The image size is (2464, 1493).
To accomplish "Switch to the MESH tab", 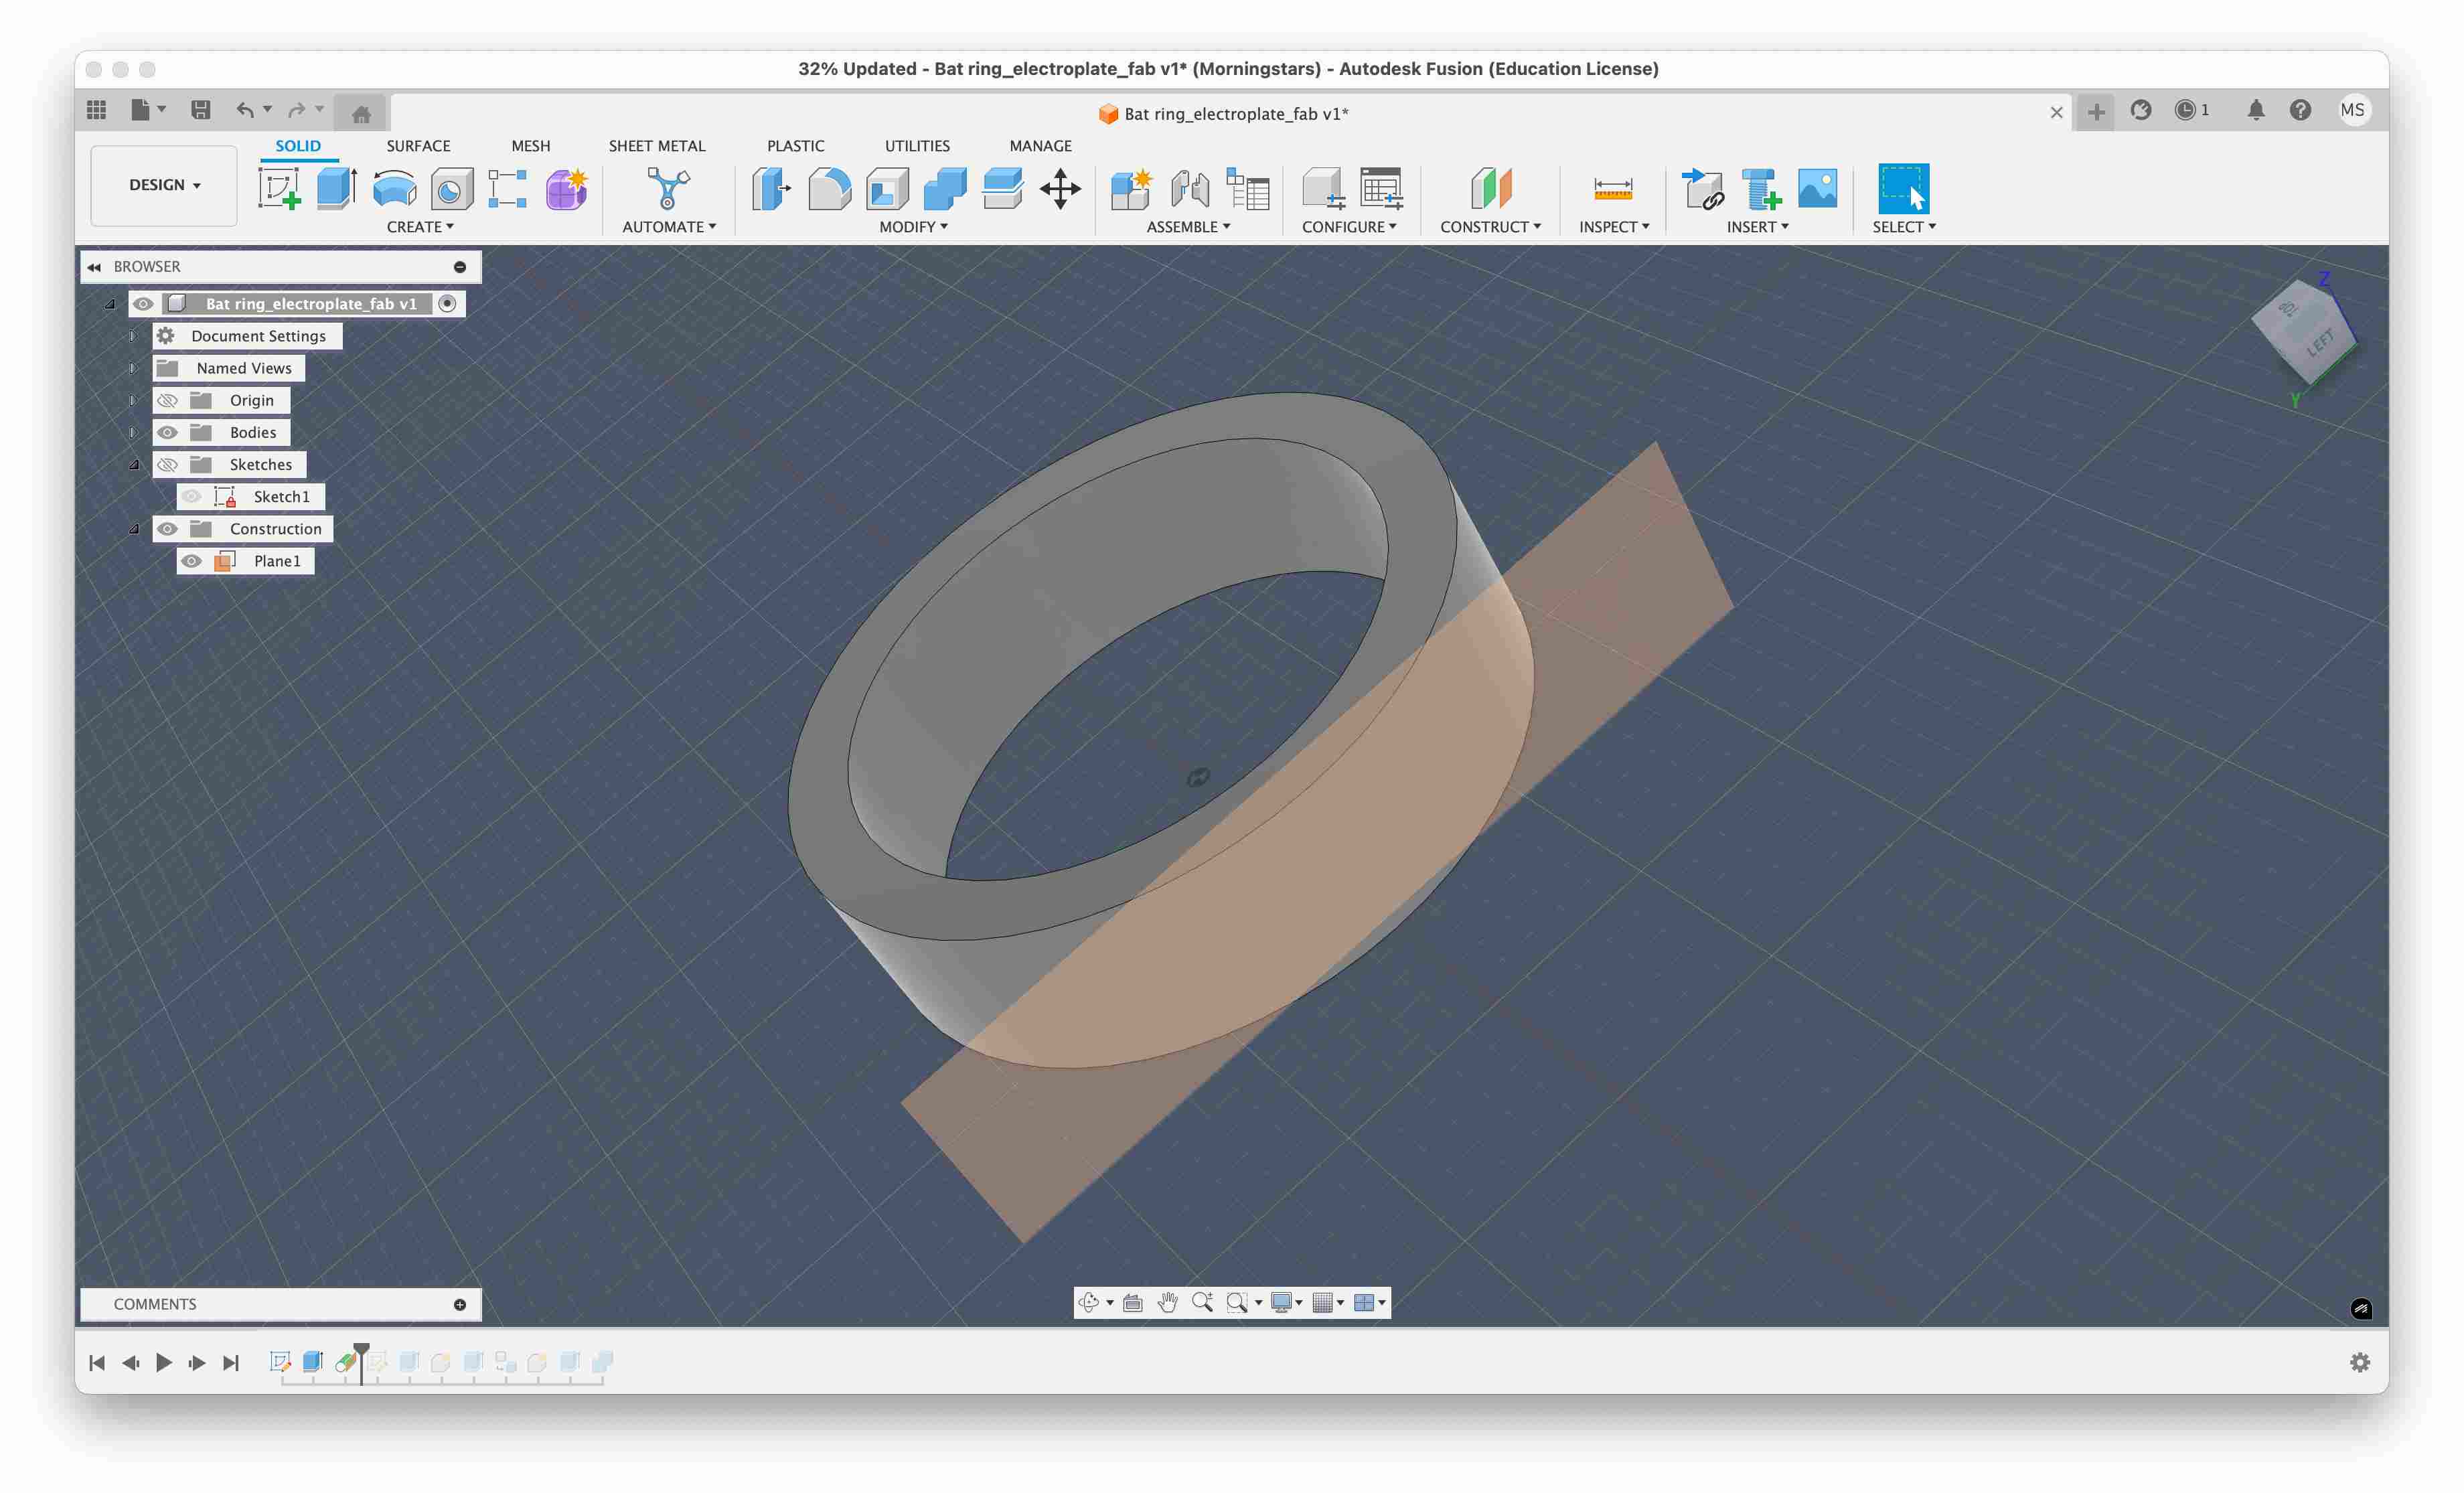I will click(x=531, y=146).
